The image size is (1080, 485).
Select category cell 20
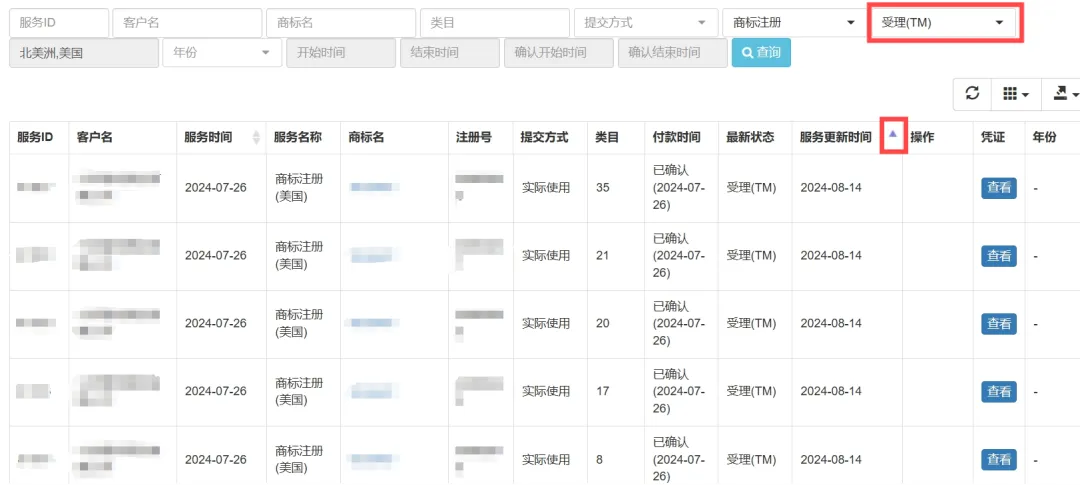coord(603,323)
